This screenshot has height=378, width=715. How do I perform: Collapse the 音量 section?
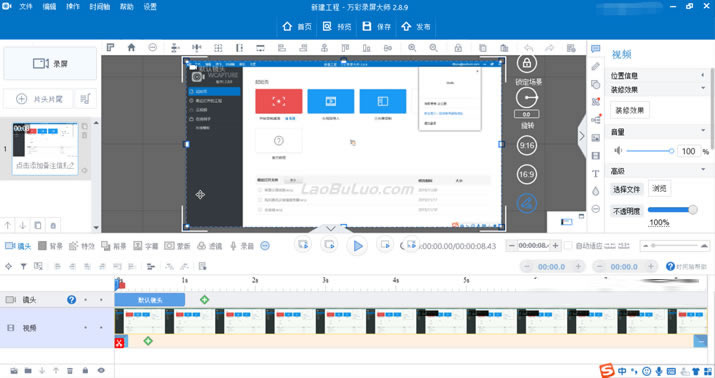click(703, 132)
